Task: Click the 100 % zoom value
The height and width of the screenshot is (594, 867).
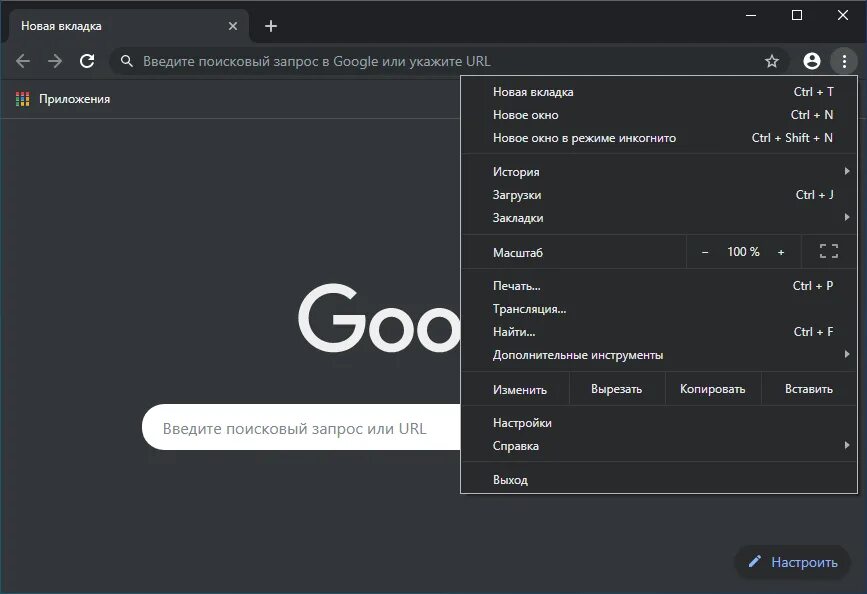Action: pyautogui.click(x=743, y=252)
